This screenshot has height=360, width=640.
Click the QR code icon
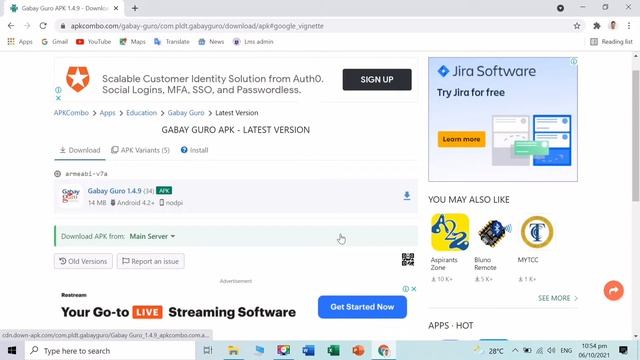pyautogui.click(x=408, y=260)
